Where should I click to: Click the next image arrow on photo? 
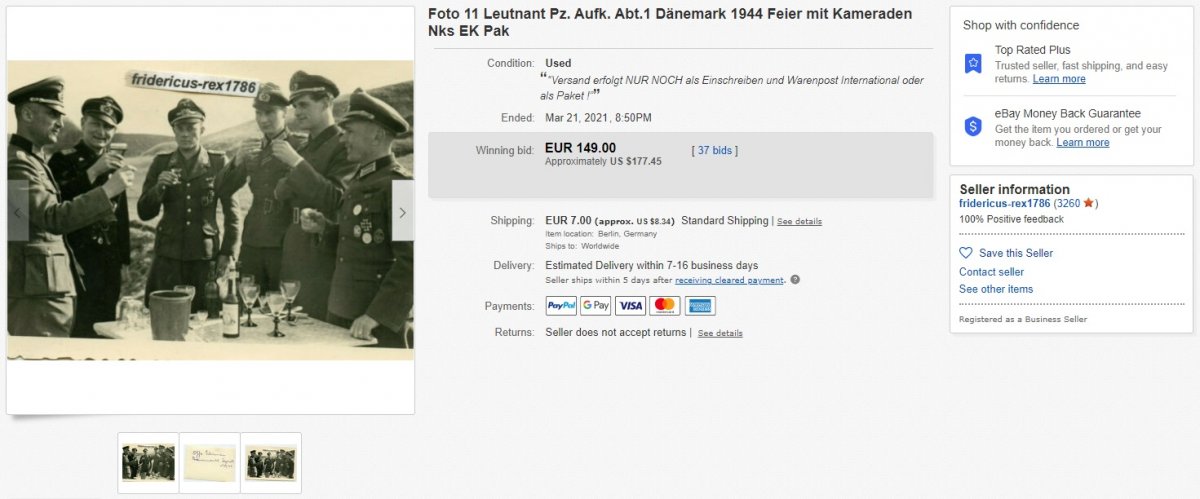point(402,212)
